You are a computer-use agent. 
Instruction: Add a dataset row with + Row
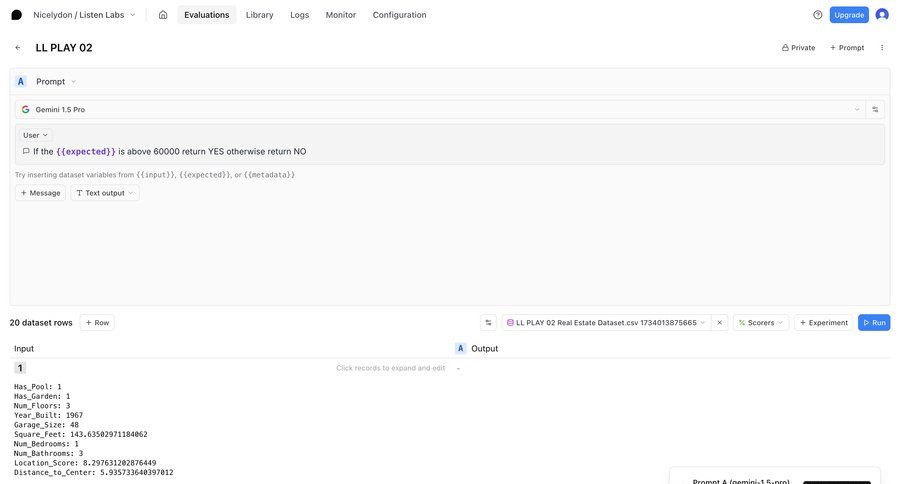tap(97, 323)
